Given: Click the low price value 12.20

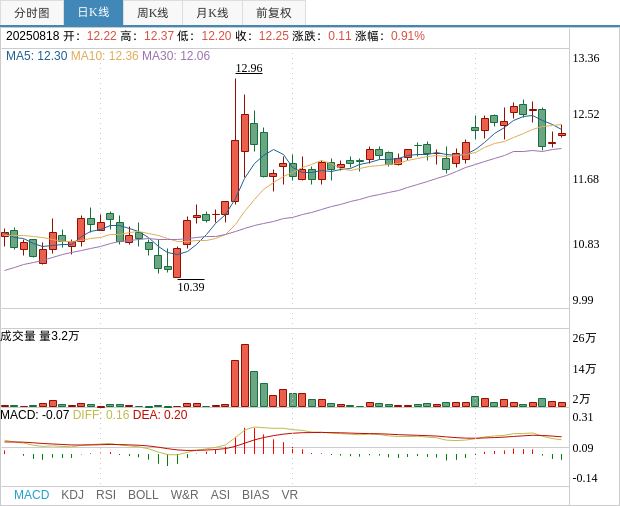Looking at the screenshot, I should click(x=216, y=36).
